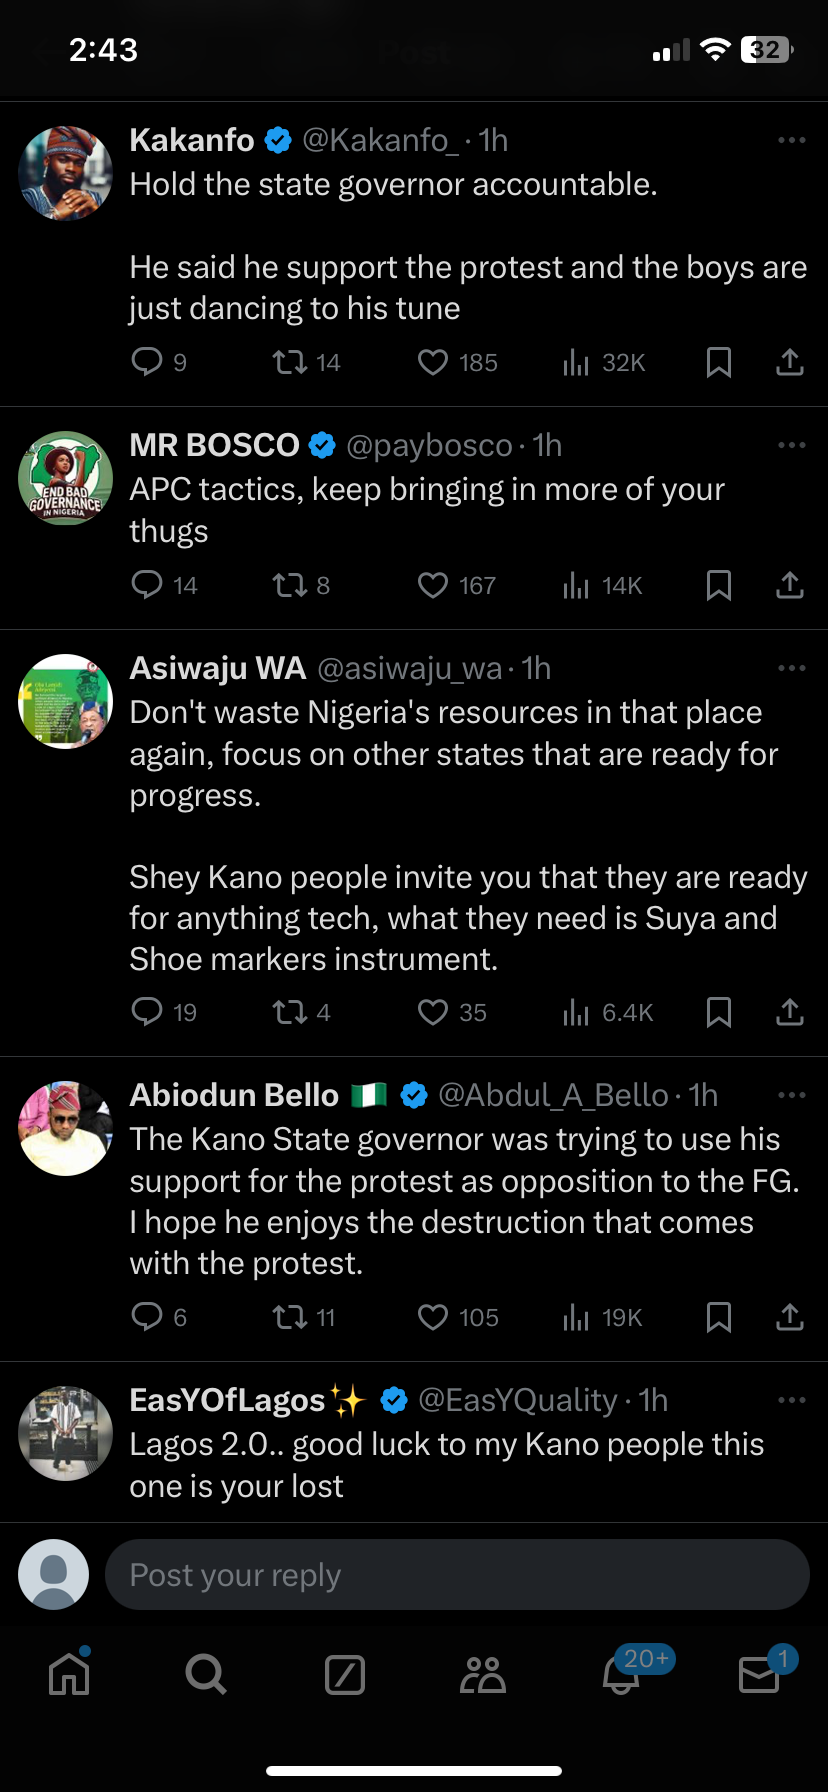The image size is (828, 1792).
Task: Reply to Asiwaju WA's tweet
Action: pyautogui.click(x=147, y=1012)
